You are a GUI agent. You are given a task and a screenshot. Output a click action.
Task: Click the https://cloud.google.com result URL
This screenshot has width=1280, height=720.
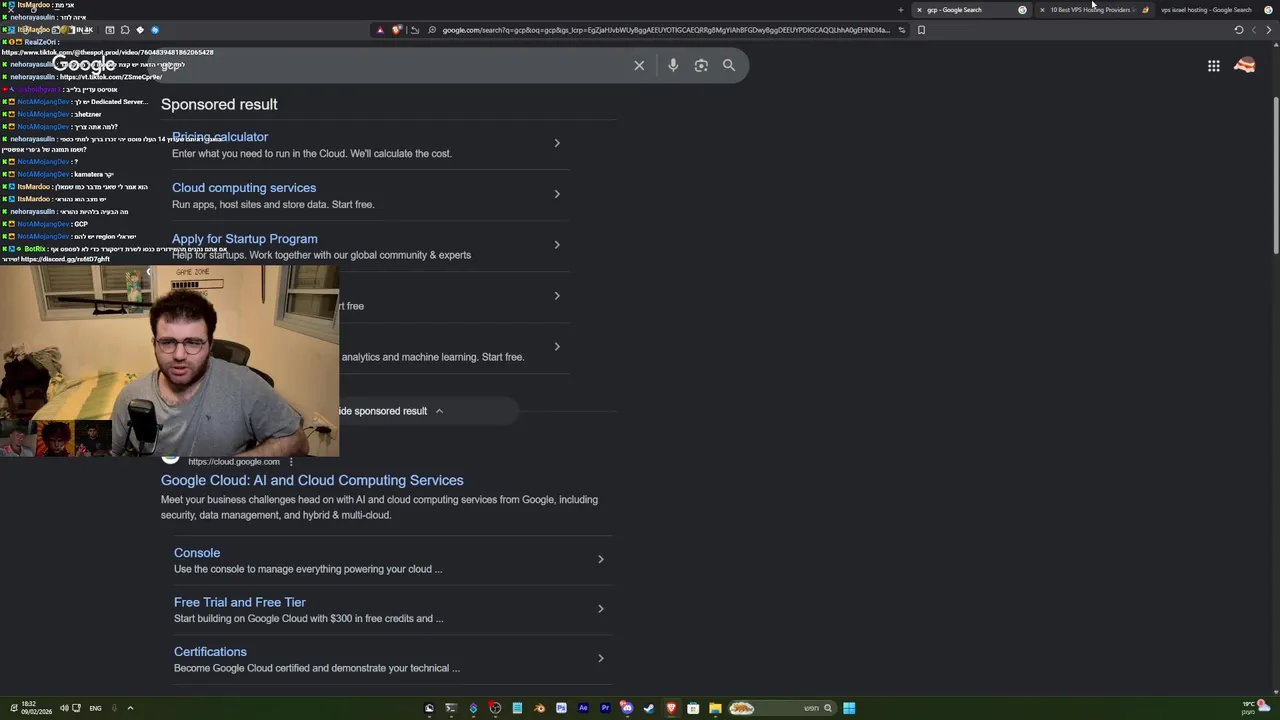(x=234, y=462)
